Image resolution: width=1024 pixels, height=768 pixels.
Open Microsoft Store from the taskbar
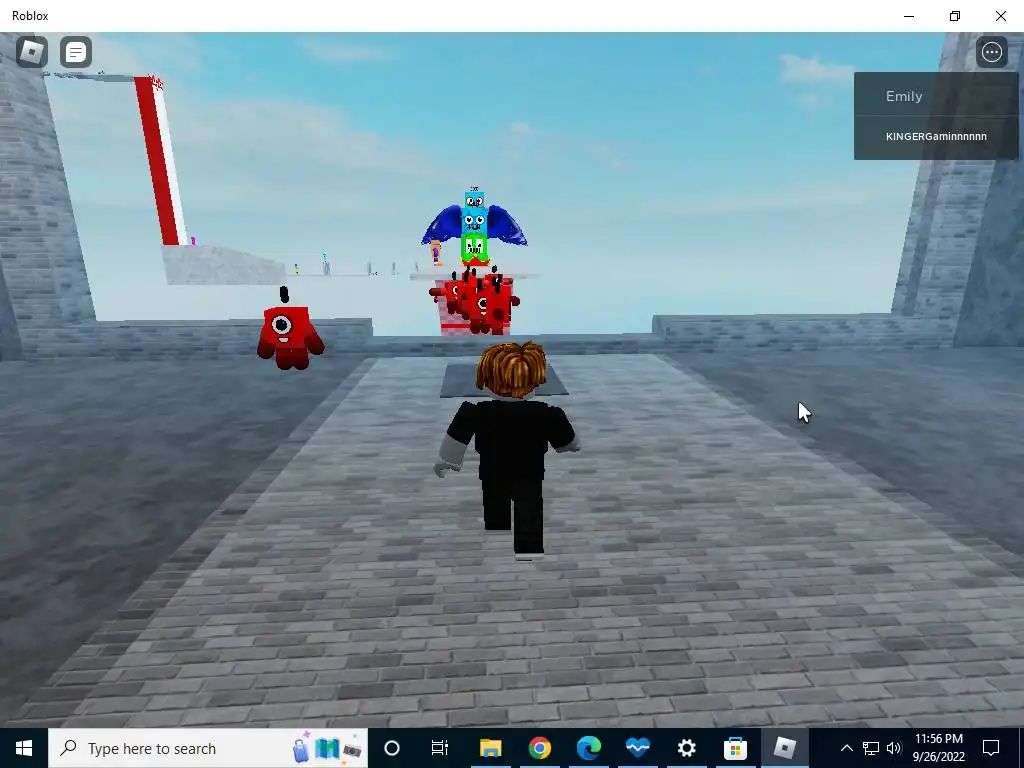tap(735, 748)
